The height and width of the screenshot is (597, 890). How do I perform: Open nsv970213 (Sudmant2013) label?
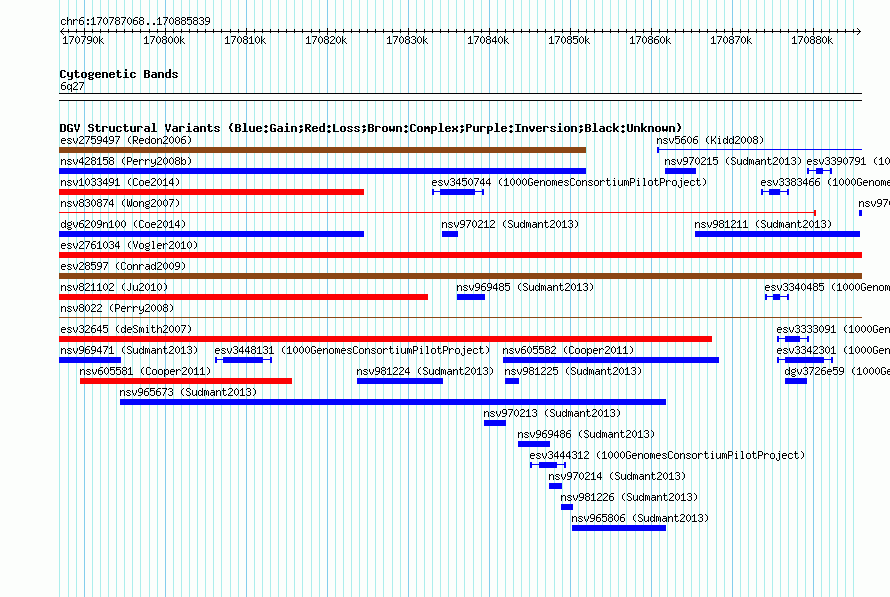(x=552, y=413)
